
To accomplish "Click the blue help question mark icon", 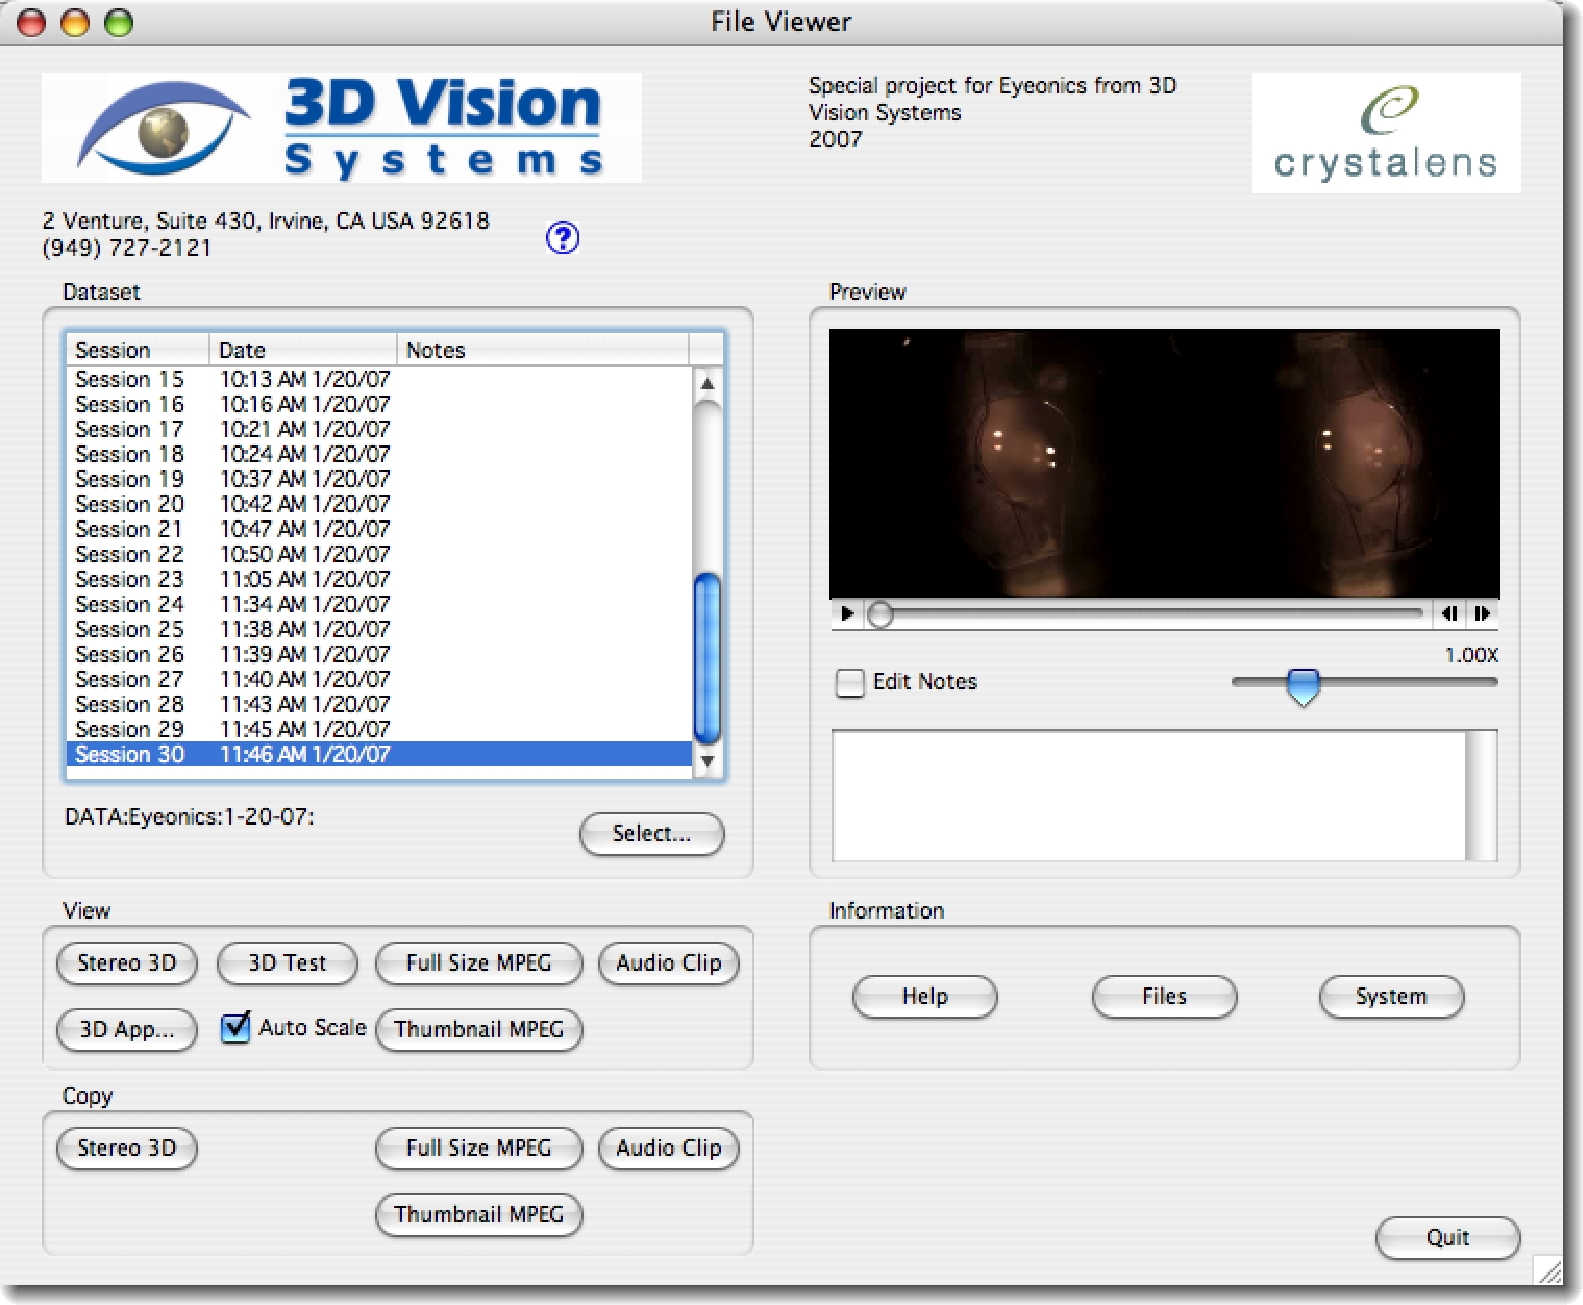I will [x=562, y=238].
